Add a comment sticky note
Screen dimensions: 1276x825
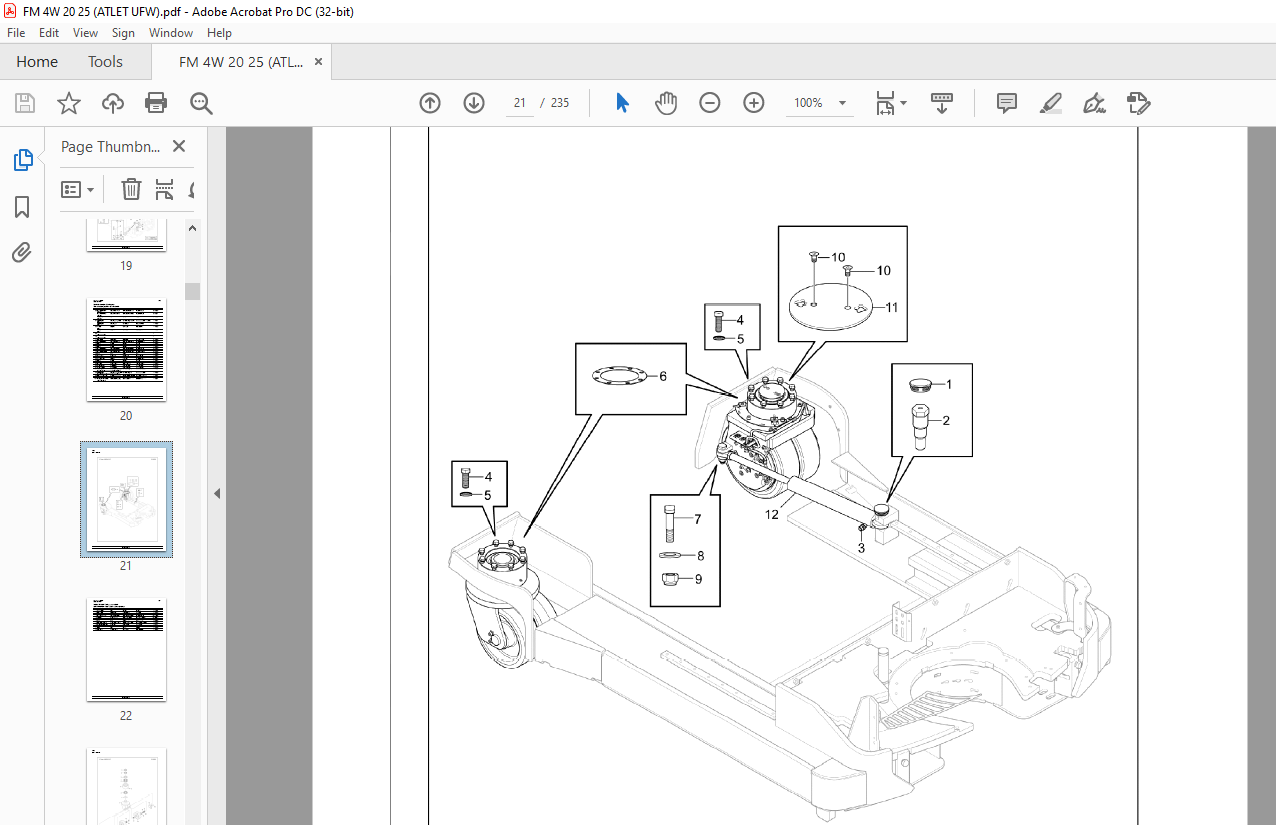click(x=1007, y=103)
